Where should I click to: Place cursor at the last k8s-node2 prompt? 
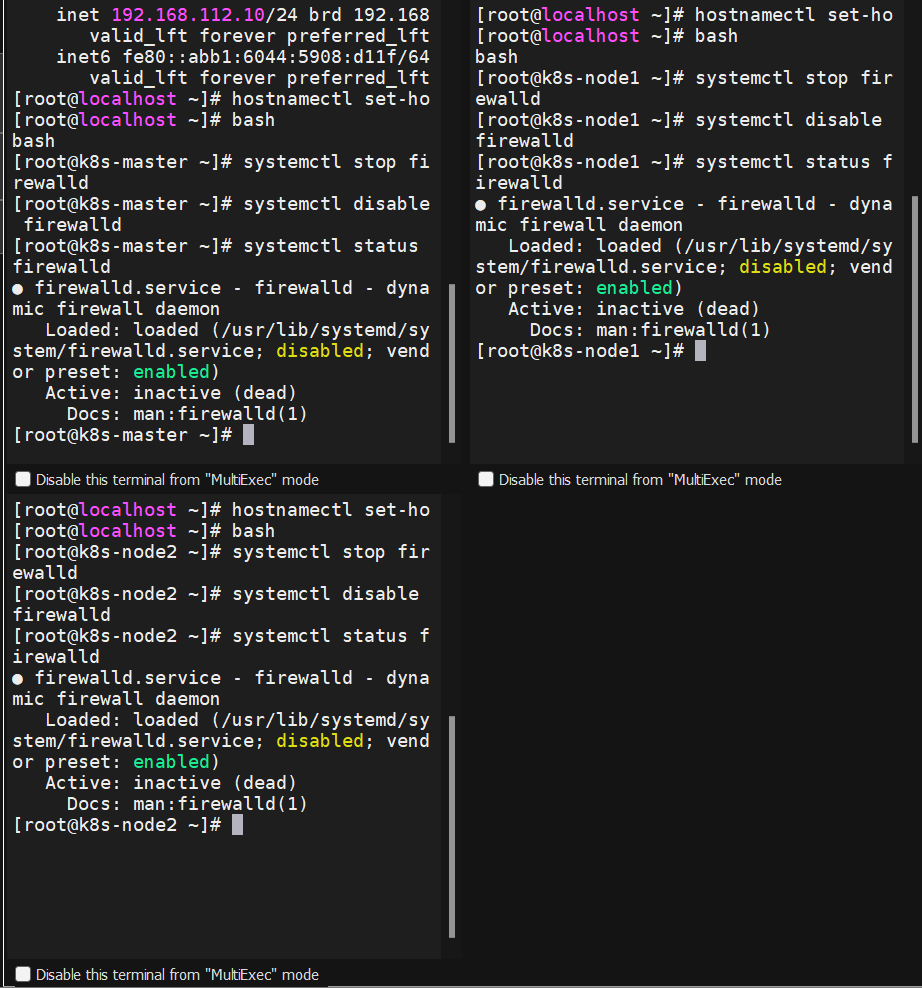(x=238, y=825)
